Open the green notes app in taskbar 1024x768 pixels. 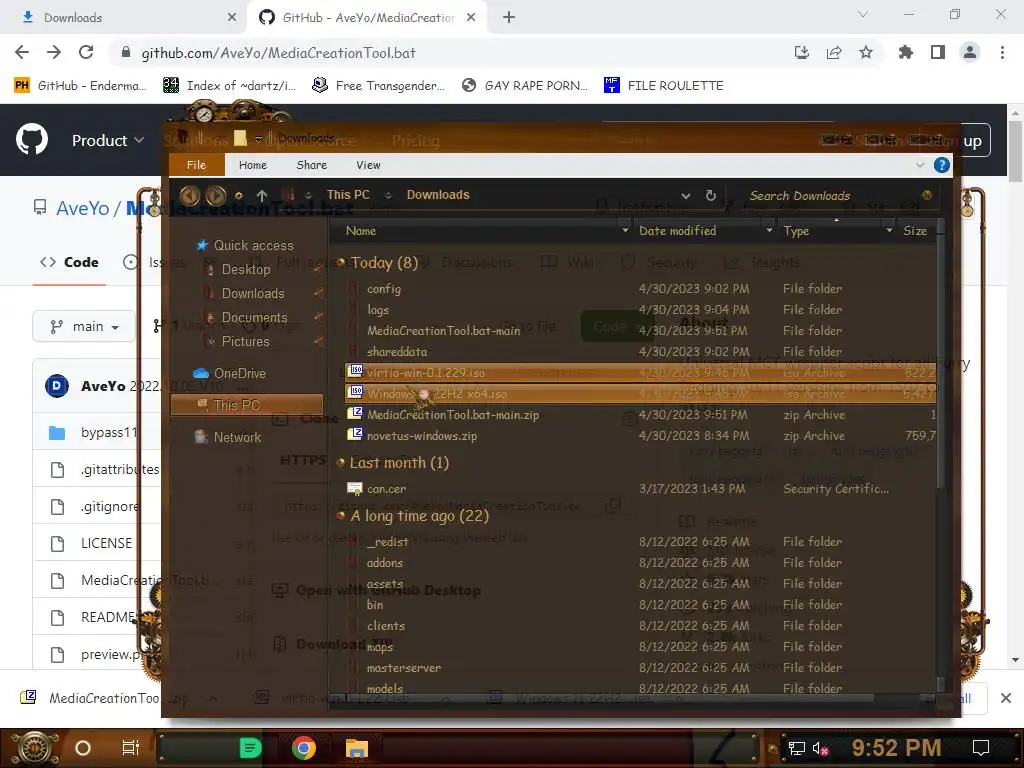(250, 748)
